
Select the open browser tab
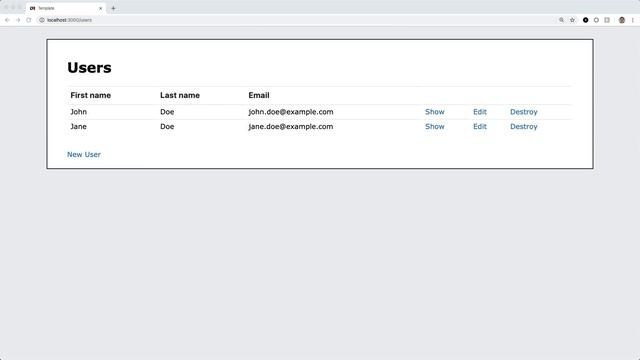click(66, 8)
